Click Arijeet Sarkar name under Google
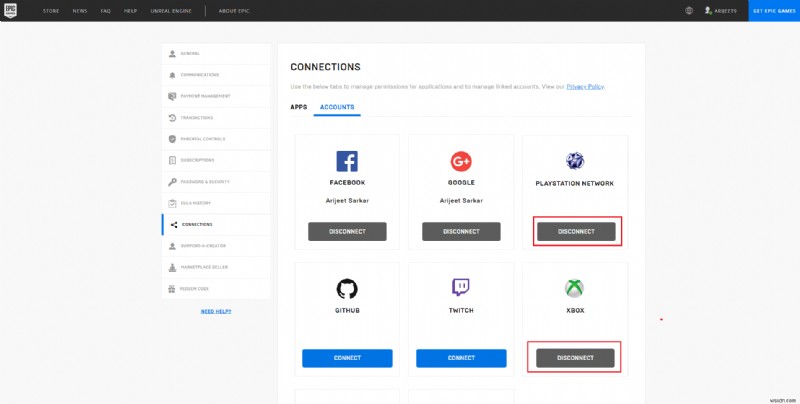The width and height of the screenshot is (800, 404). [x=461, y=201]
